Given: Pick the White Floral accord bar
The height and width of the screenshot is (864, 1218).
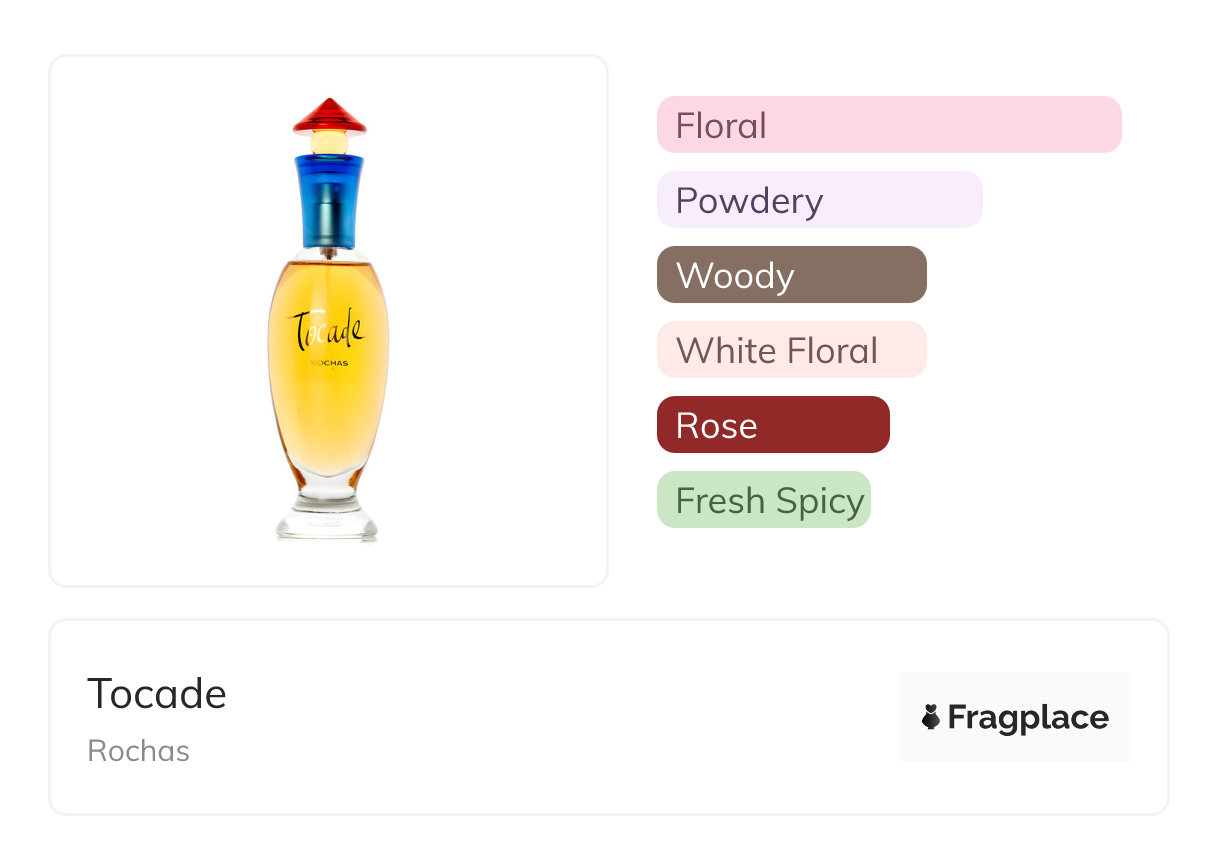Looking at the screenshot, I should 791,350.
